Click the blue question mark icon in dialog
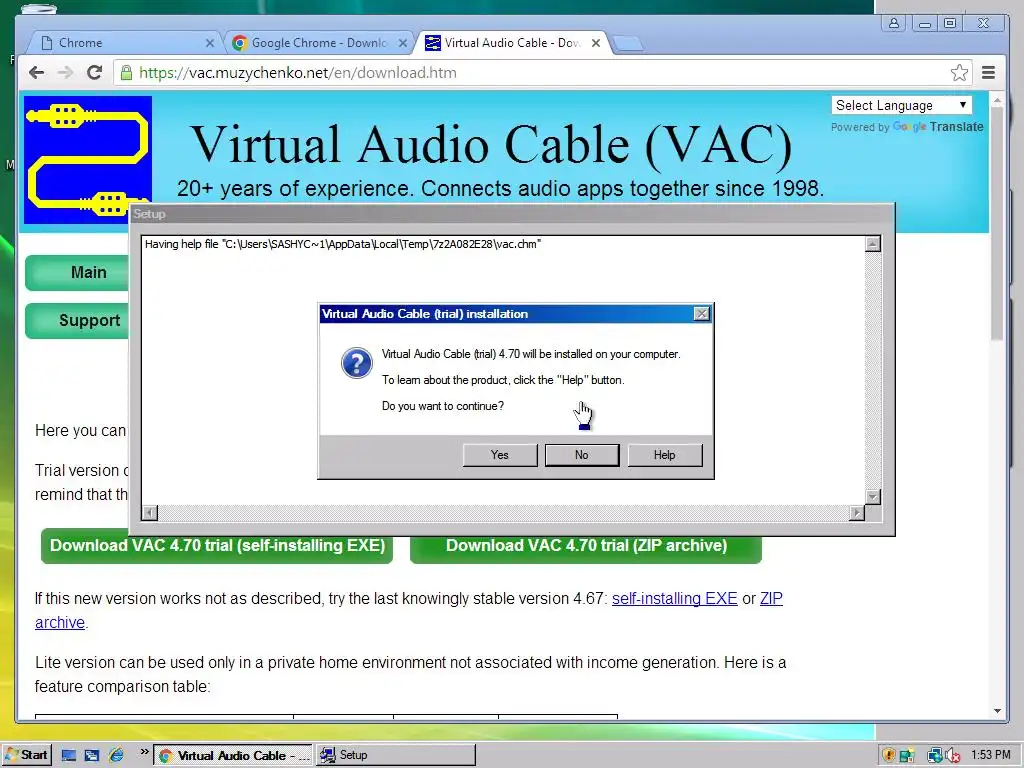 click(x=357, y=363)
